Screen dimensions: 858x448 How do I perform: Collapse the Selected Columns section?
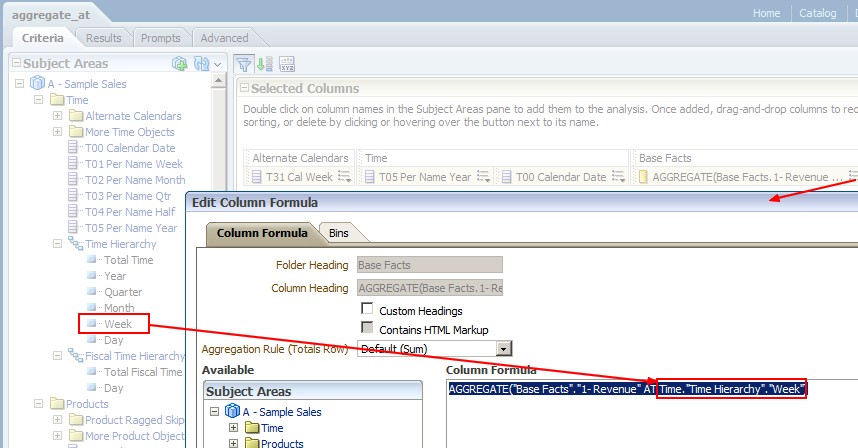click(244, 88)
